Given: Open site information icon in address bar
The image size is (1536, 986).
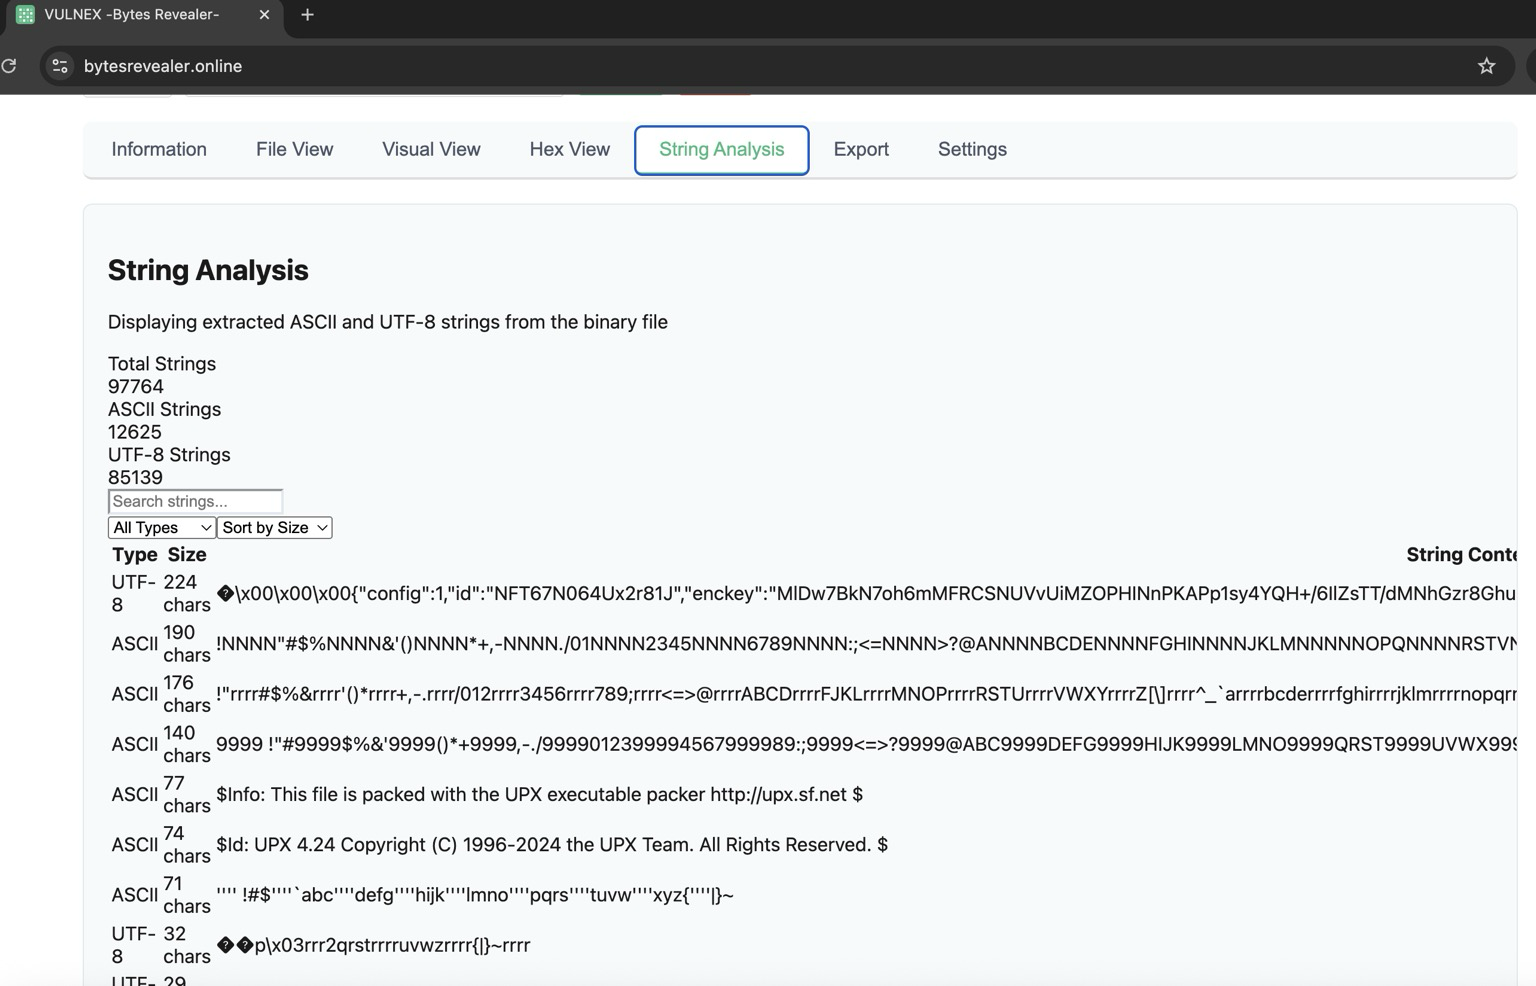Looking at the screenshot, I should (60, 66).
